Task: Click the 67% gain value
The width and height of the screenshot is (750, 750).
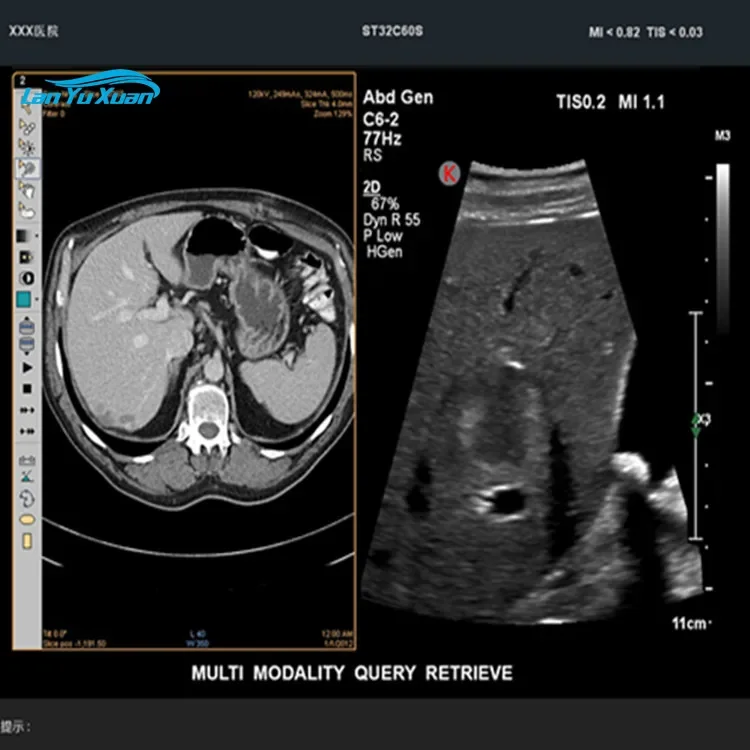Action: coord(385,204)
